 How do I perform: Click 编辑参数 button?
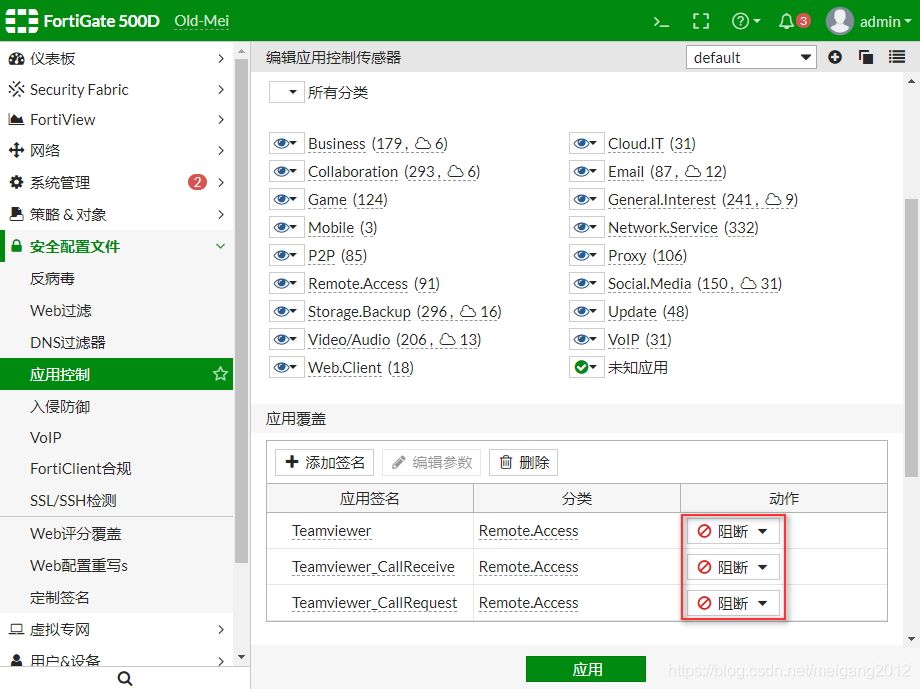tap(431, 462)
